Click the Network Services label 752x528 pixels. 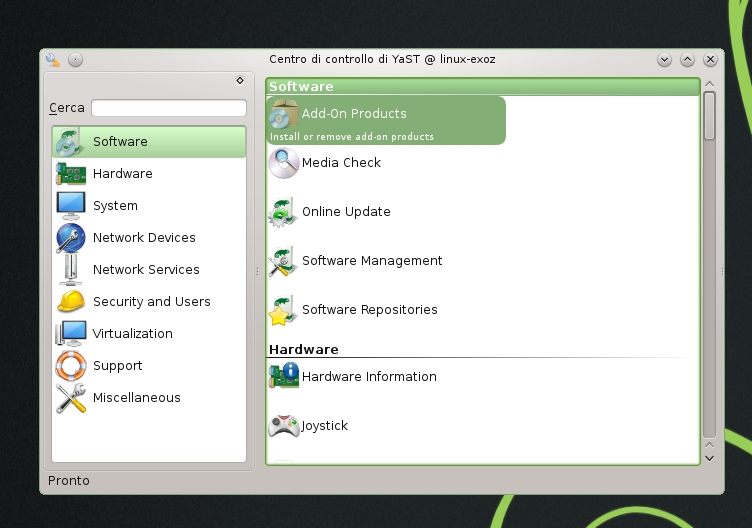(146, 270)
